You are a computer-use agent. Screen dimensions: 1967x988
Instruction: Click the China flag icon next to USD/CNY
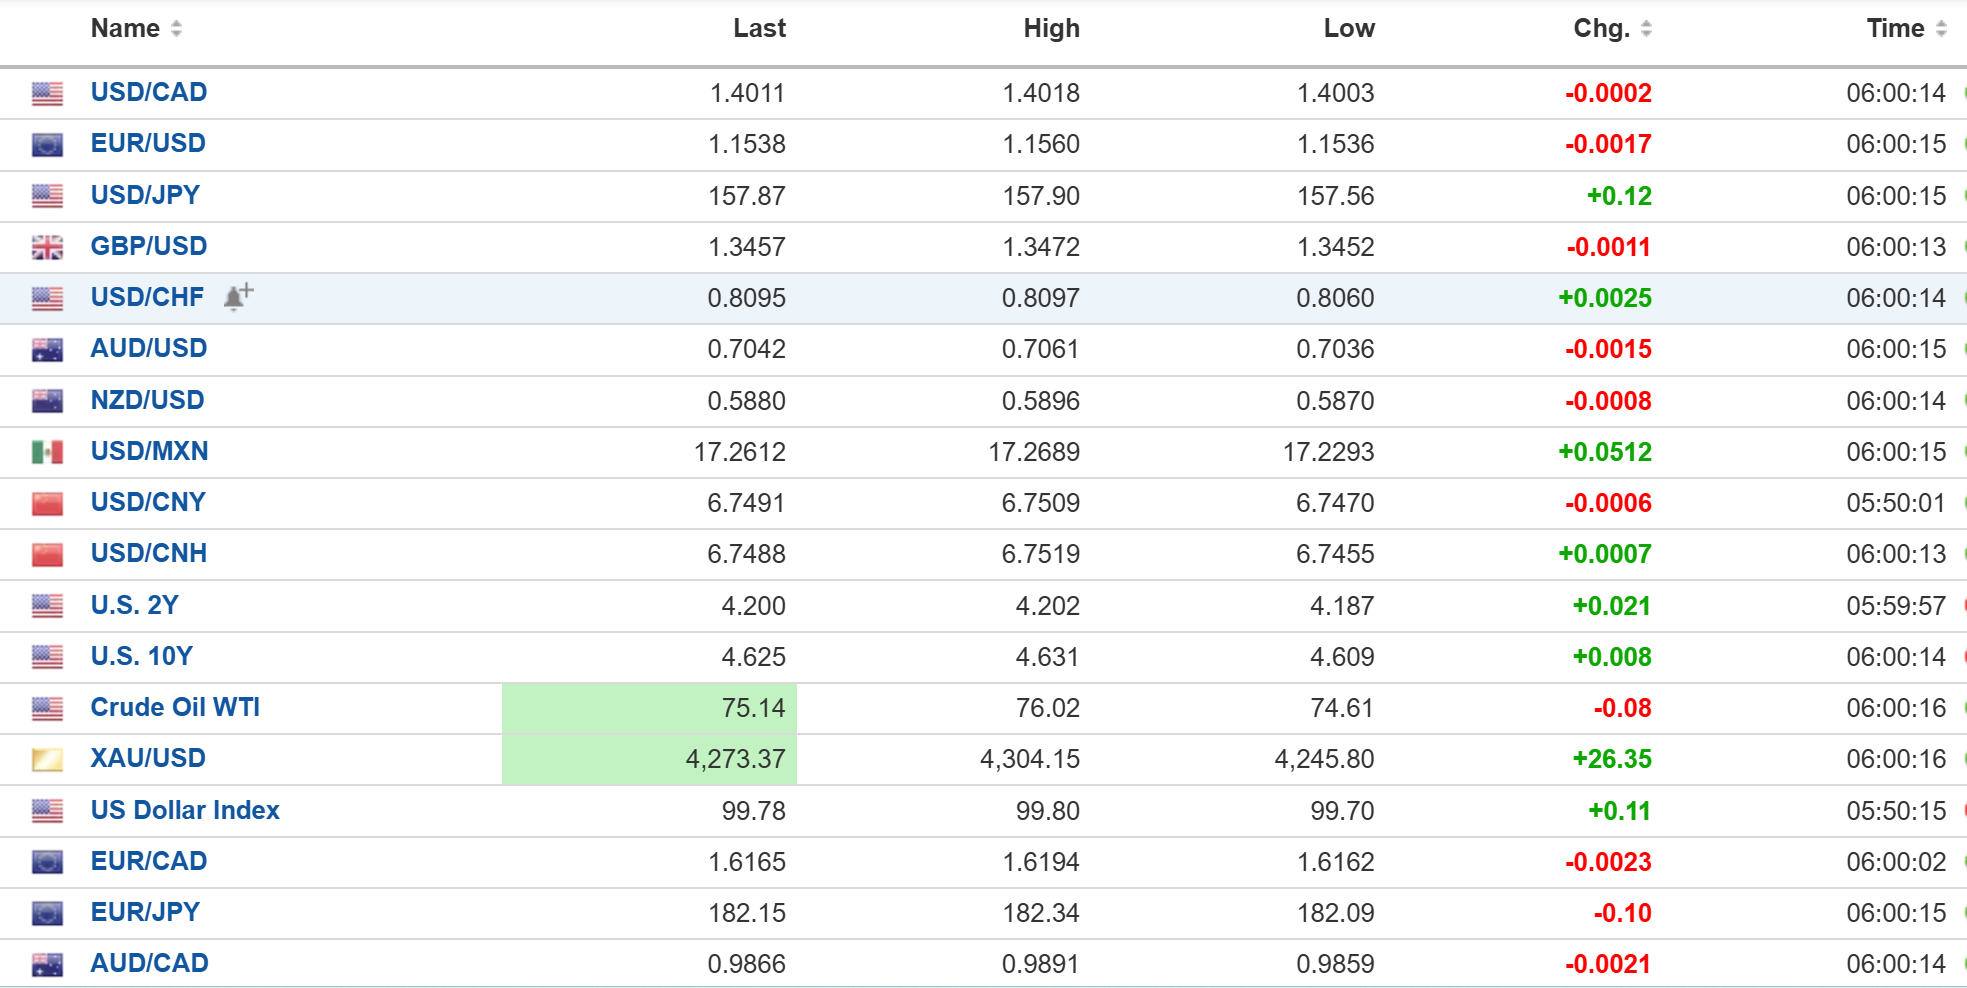coord(47,503)
